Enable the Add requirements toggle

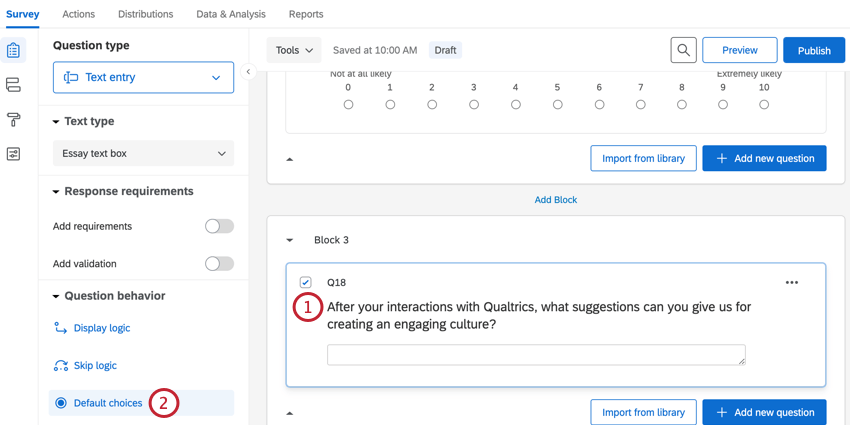[x=219, y=226]
